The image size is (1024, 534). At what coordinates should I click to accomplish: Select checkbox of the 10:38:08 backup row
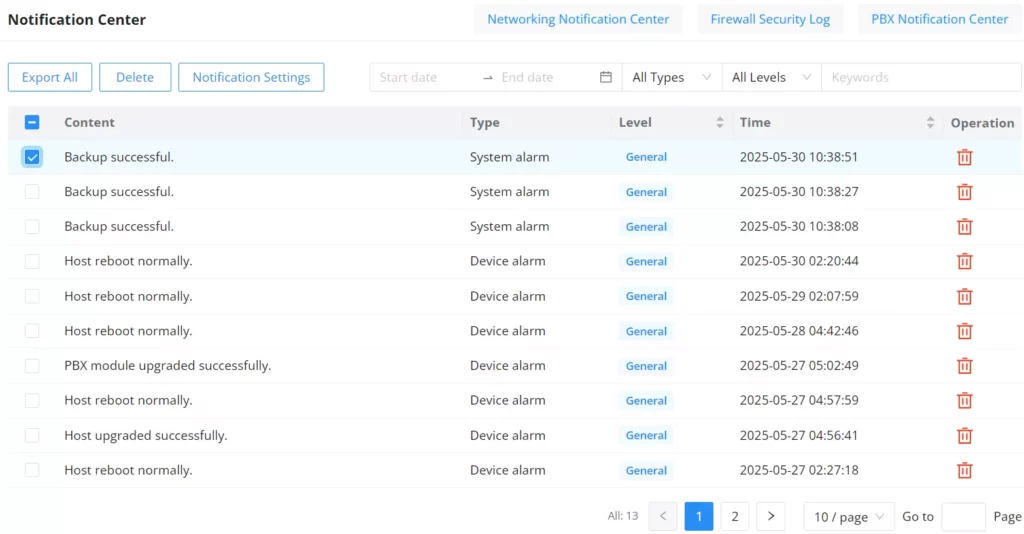click(x=32, y=227)
